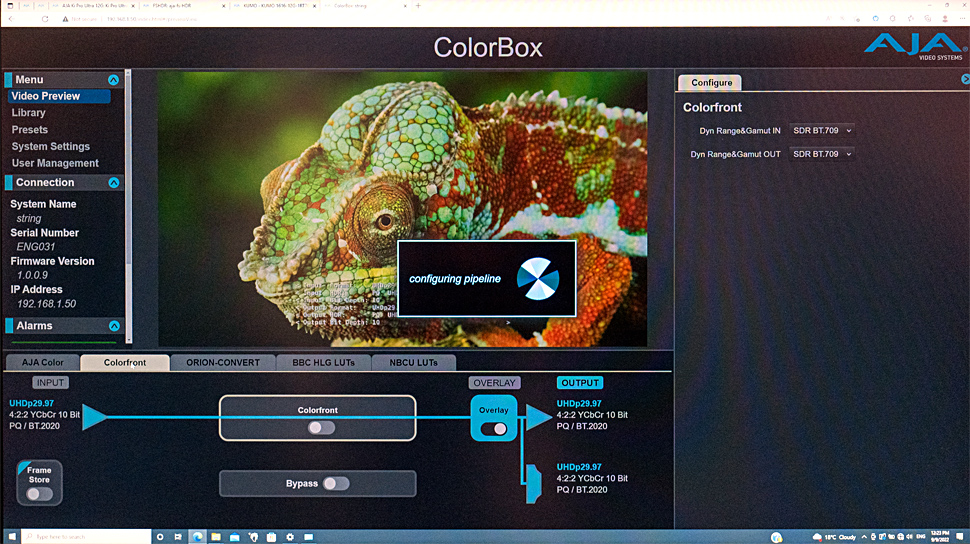Screen dimensions: 970x544
Task: Click the chameleon video preview
Action: tap(403, 209)
